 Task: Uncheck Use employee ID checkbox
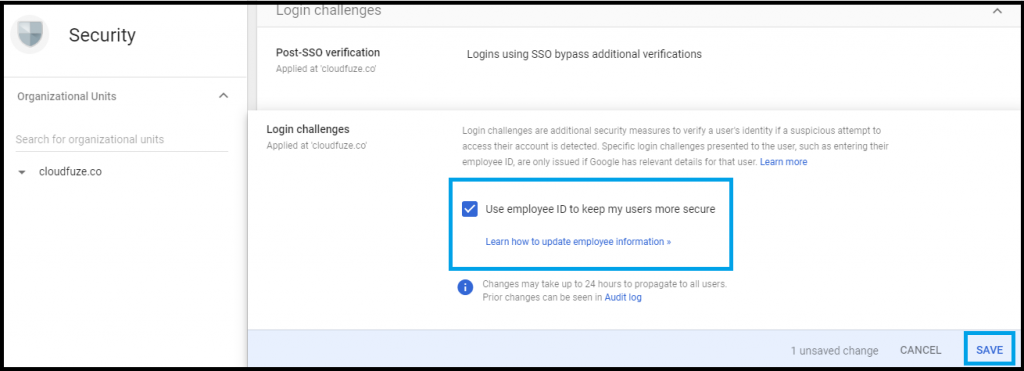pos(470,209)
